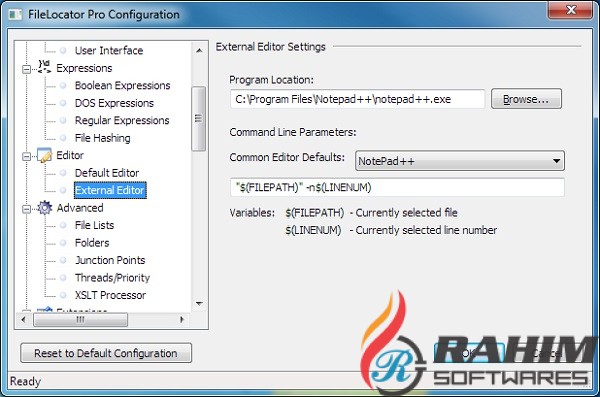
Task: Click tree horizontal scroll left arrow
Action: coord(24,320)
